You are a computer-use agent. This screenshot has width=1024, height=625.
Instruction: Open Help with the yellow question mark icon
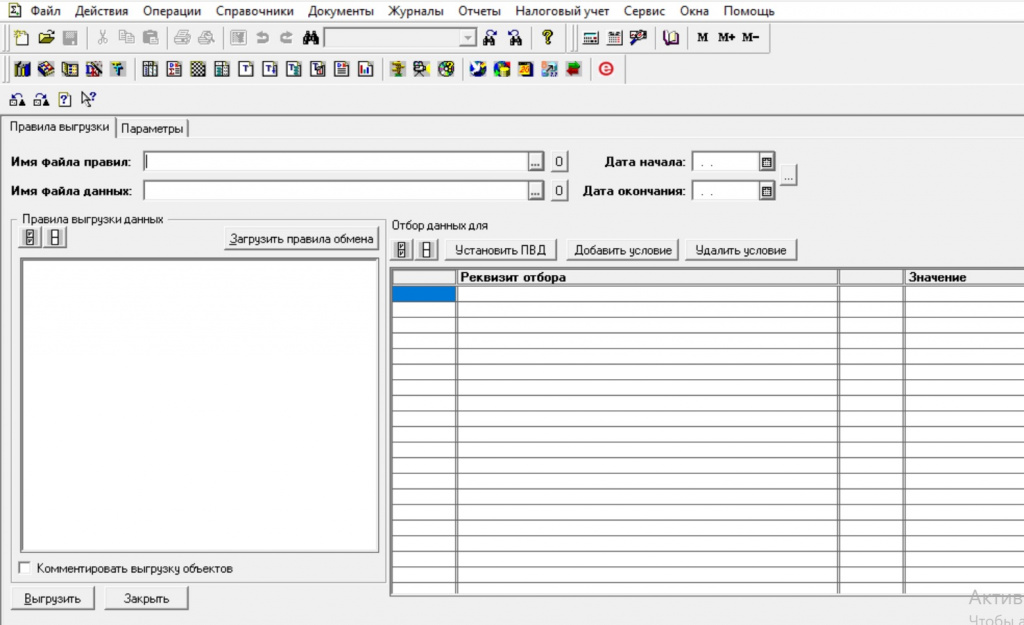(x=547, y=38)
